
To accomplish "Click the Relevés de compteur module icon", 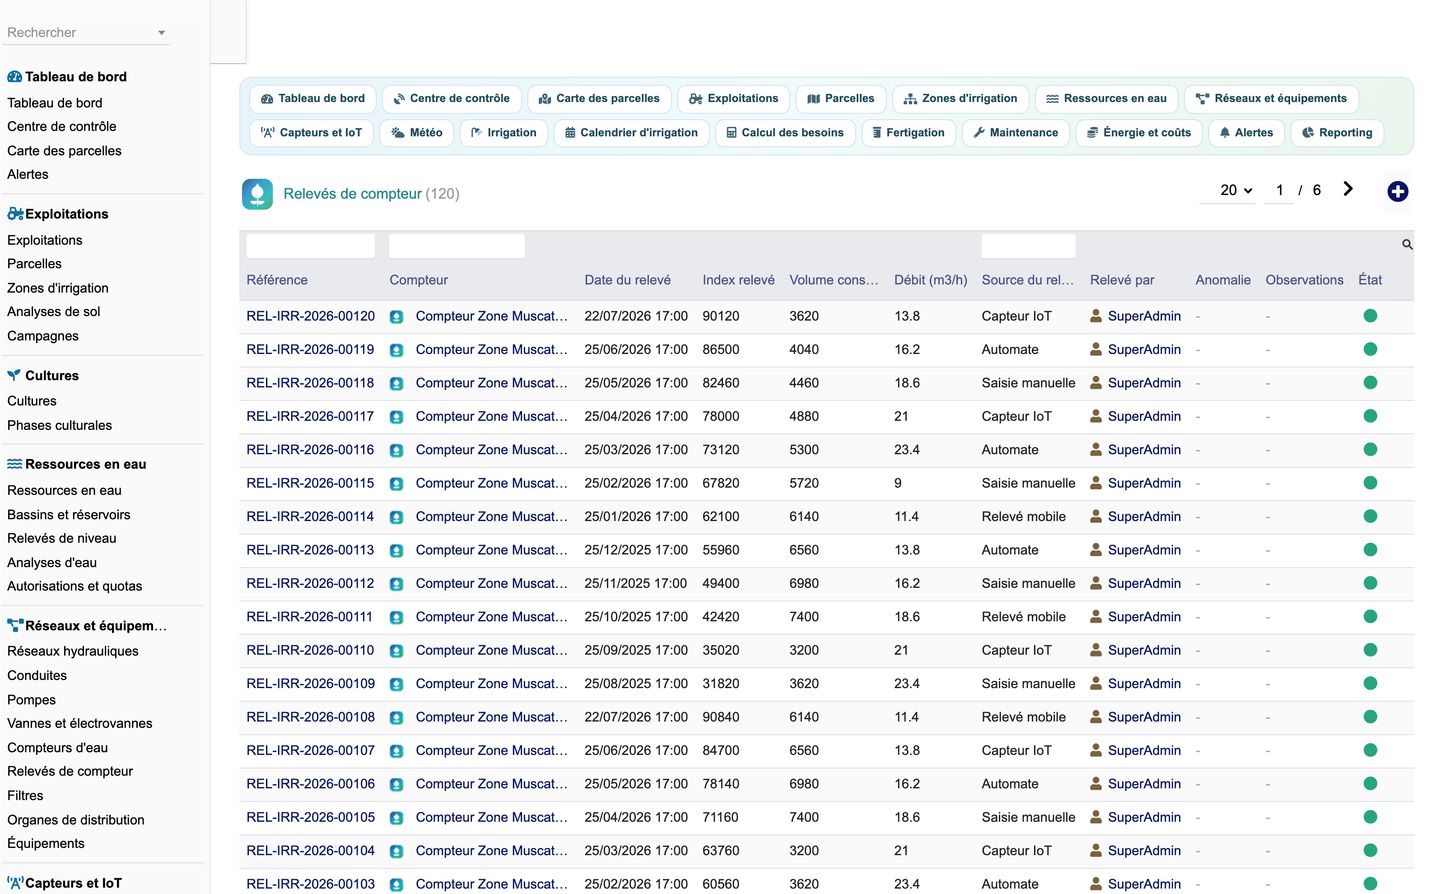I will pyautogui.click(x=257, y=194).
